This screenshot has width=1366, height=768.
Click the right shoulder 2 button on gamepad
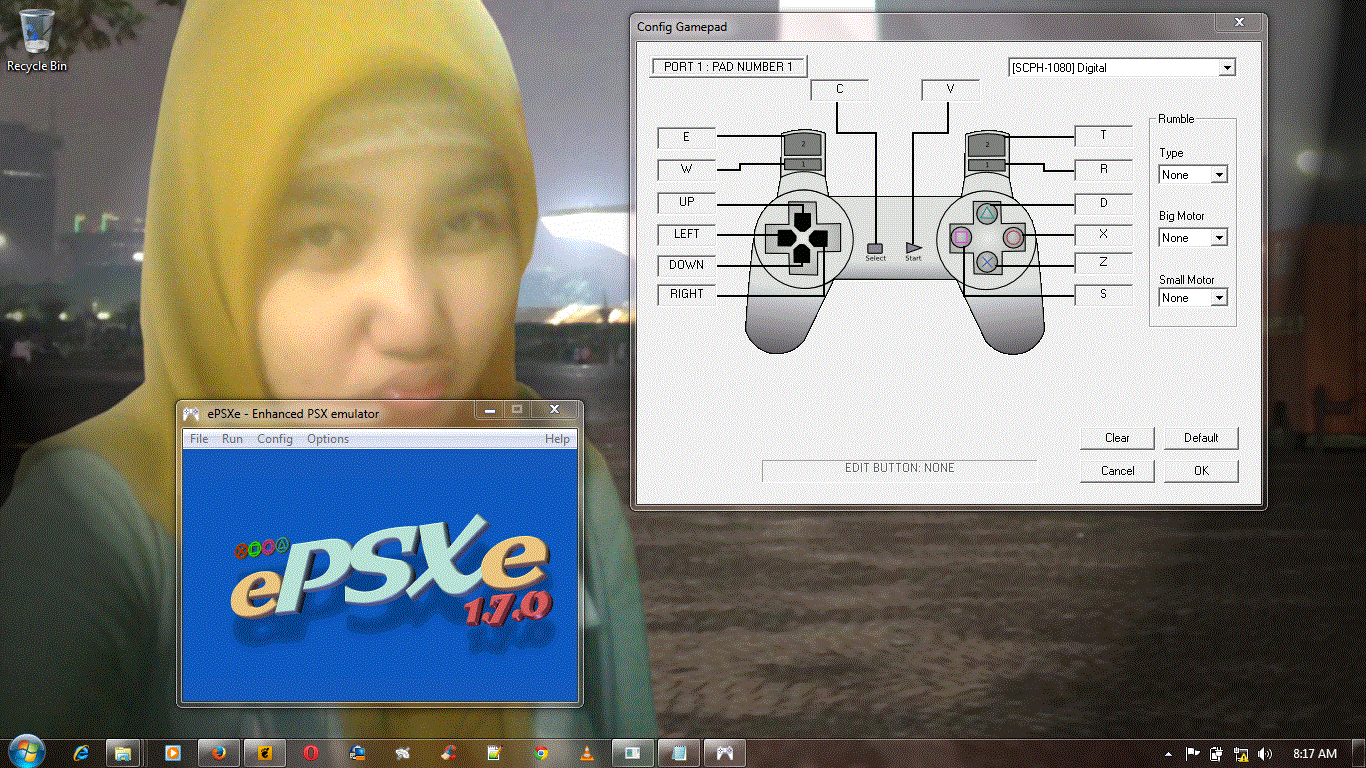(x=987, y=145)
